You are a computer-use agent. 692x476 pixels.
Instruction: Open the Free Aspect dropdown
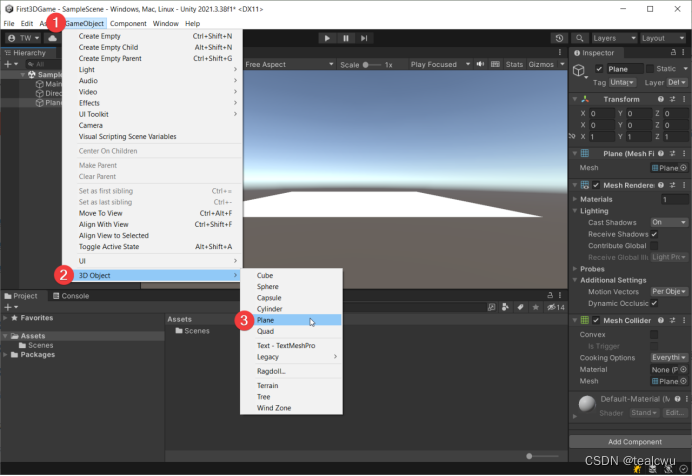click(289, 64)
